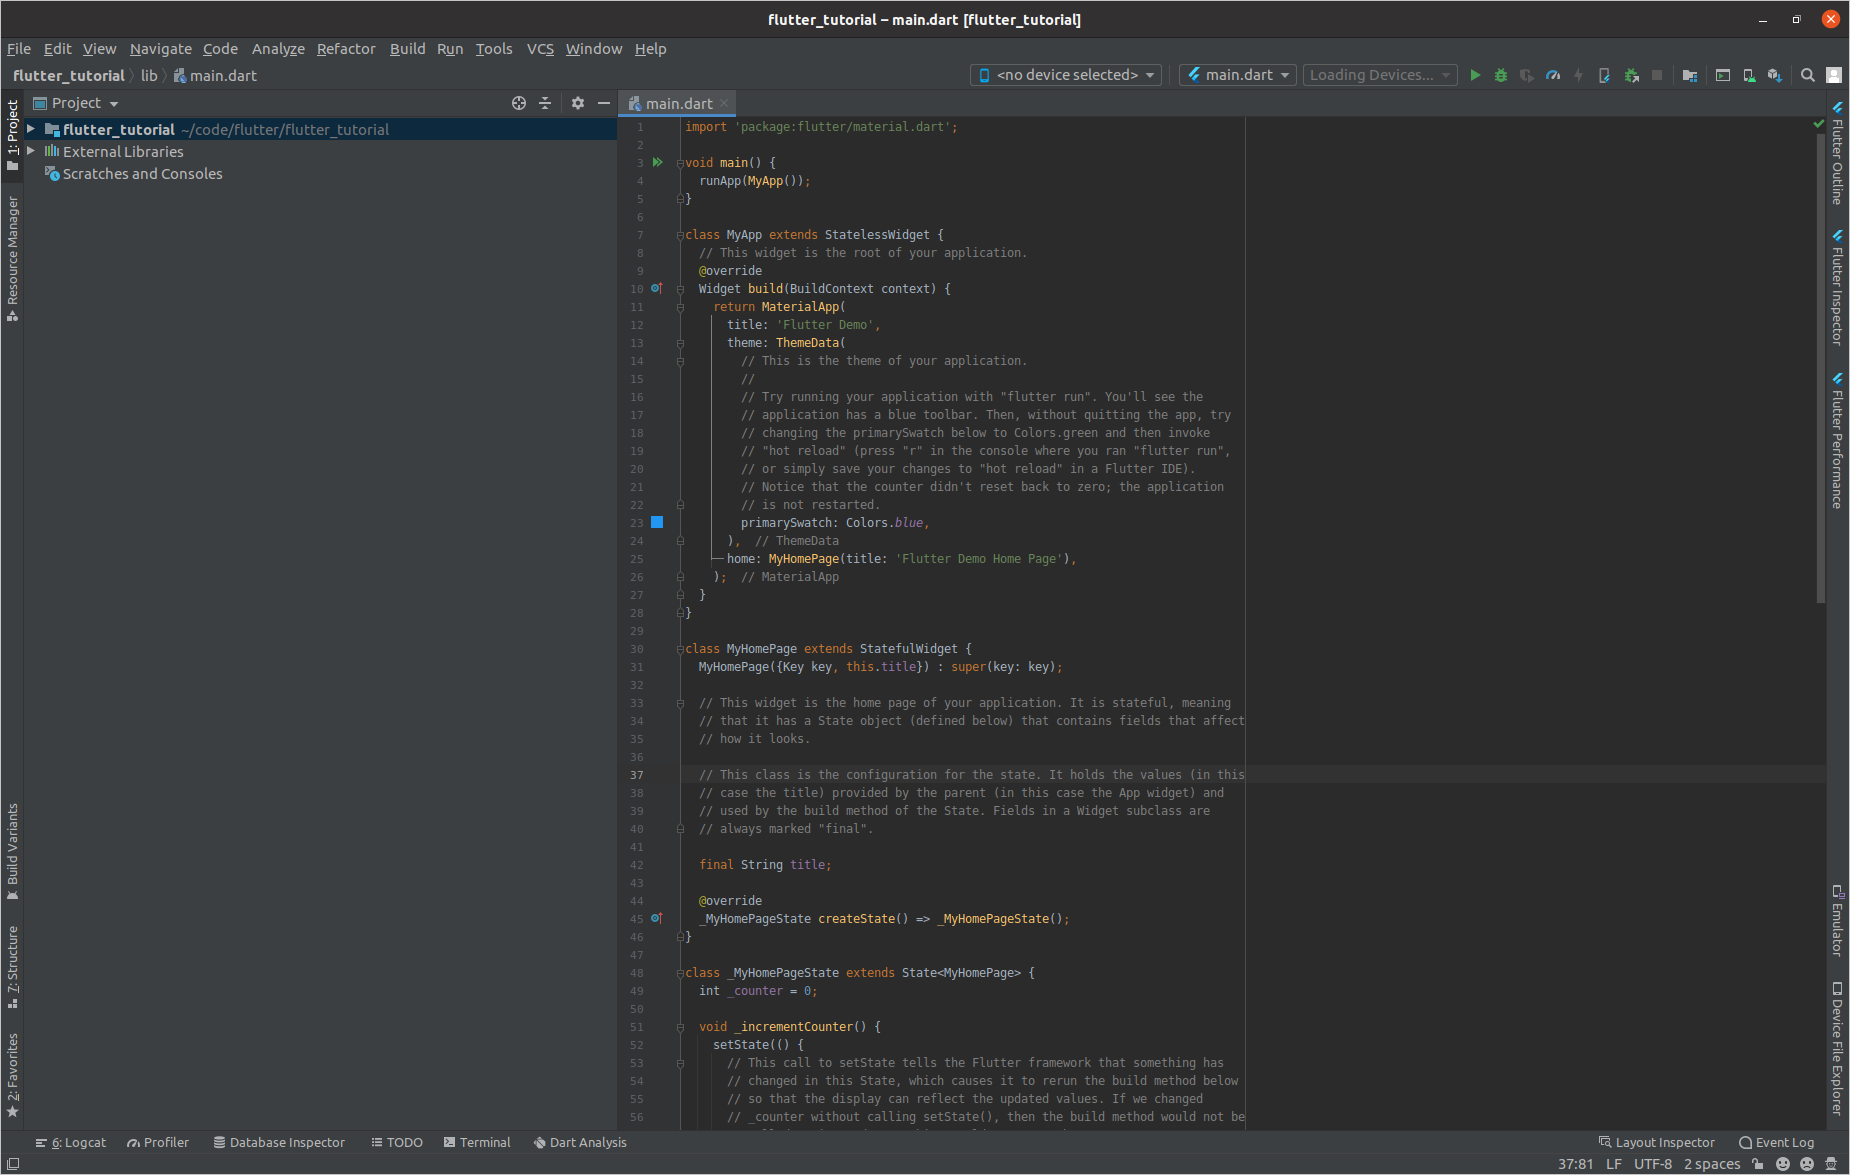Click the happy smiley feedback icon
The height and width of the screenshot is (1175, 1850).
click(x=1783, y=1164)
